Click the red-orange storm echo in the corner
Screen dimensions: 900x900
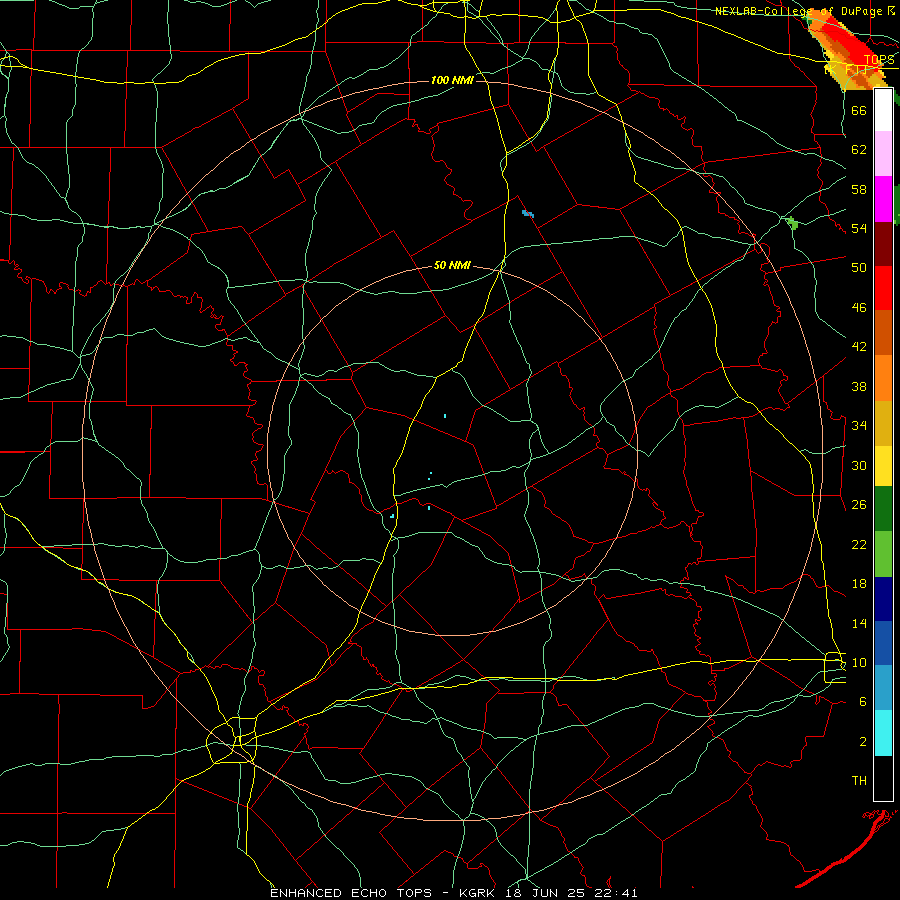click(x=848, y=49)
